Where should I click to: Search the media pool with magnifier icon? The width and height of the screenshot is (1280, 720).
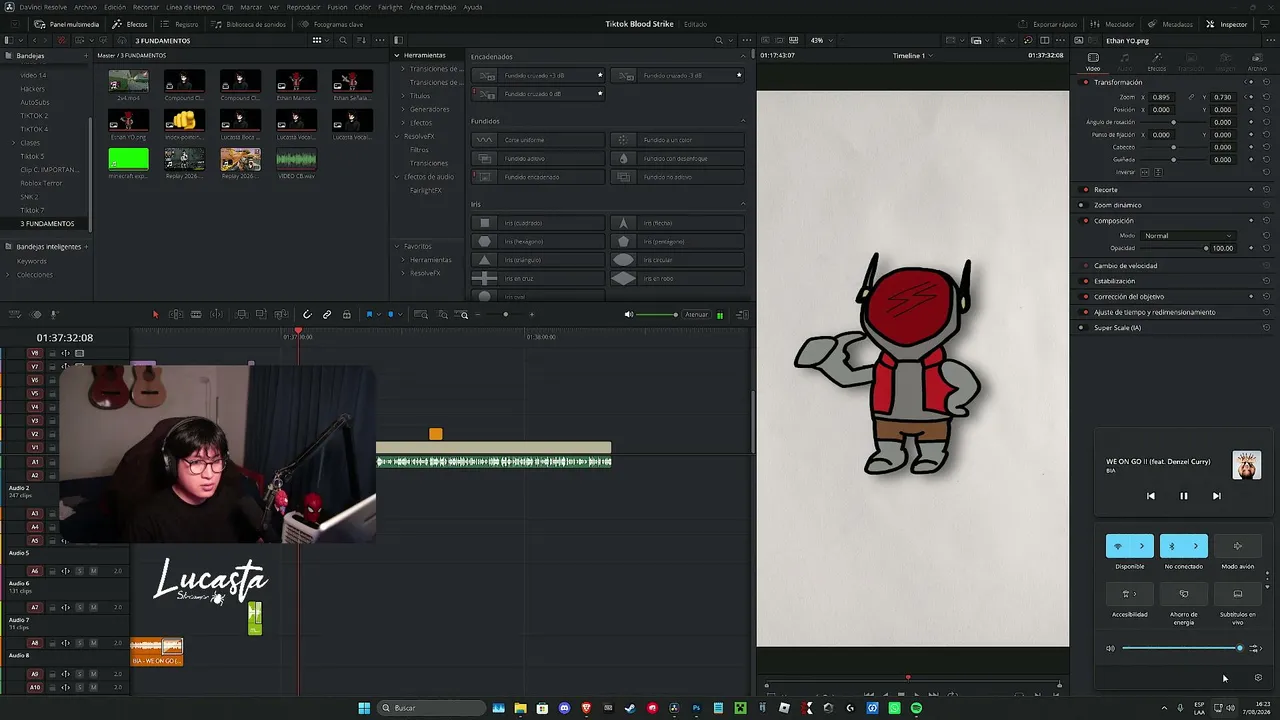pyautogui.click(x=343, y=41)
